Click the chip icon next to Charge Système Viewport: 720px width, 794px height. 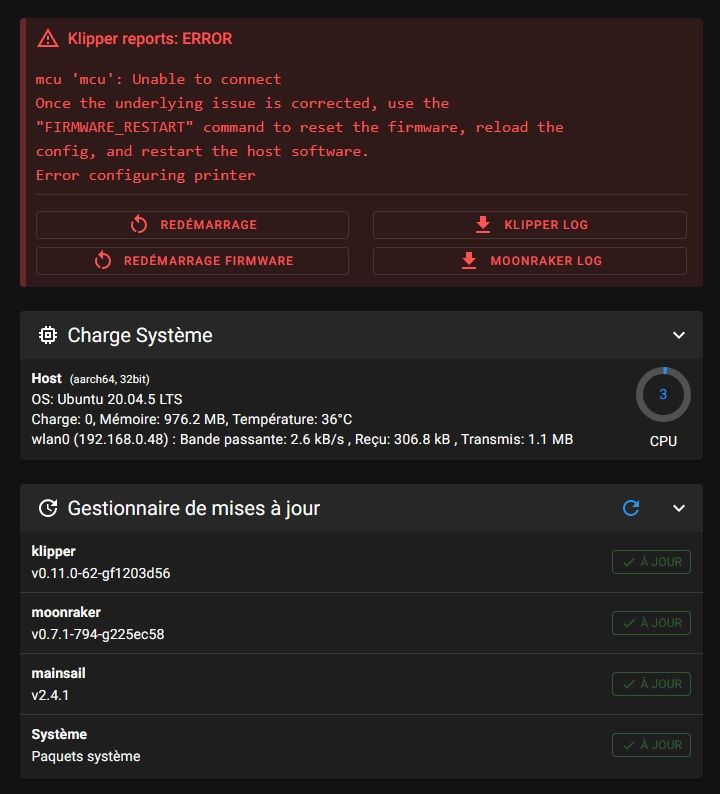48,335
